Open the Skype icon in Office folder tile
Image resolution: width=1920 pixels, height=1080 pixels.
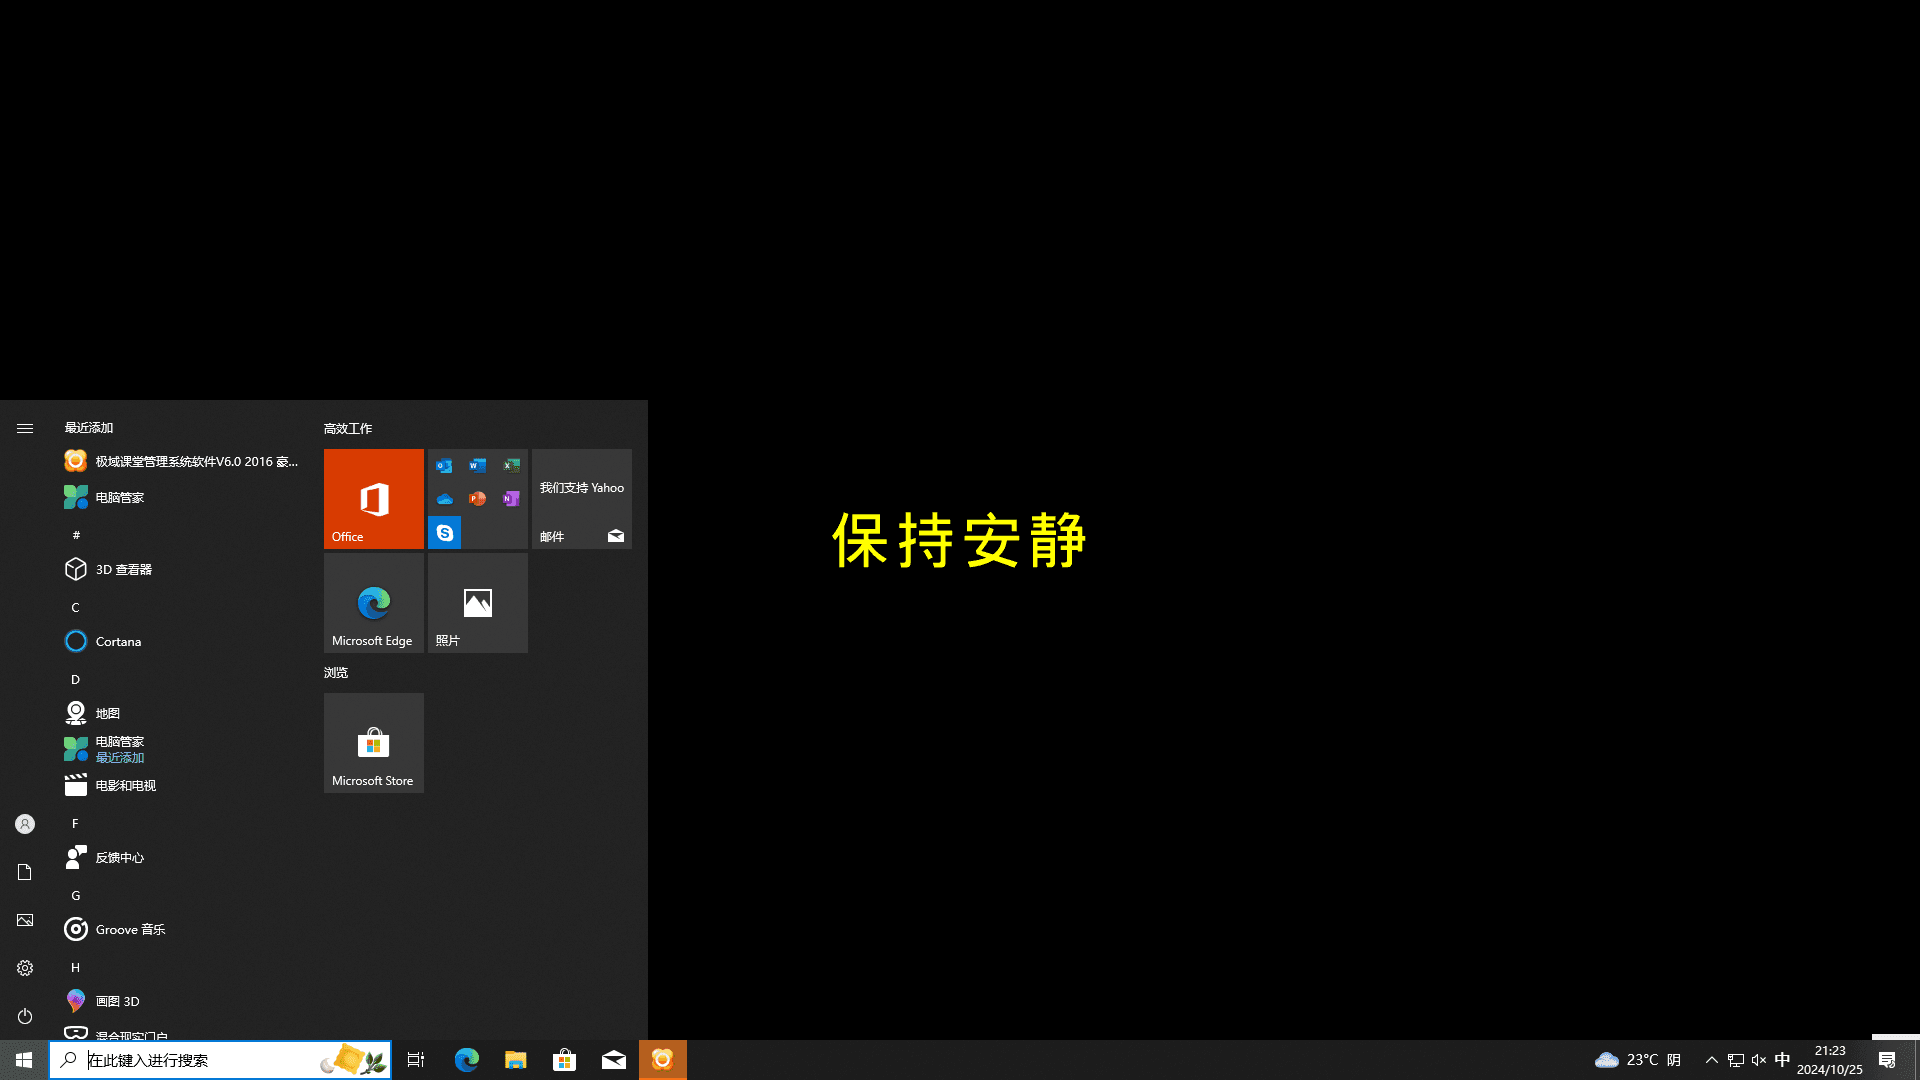tap(444, 532)
